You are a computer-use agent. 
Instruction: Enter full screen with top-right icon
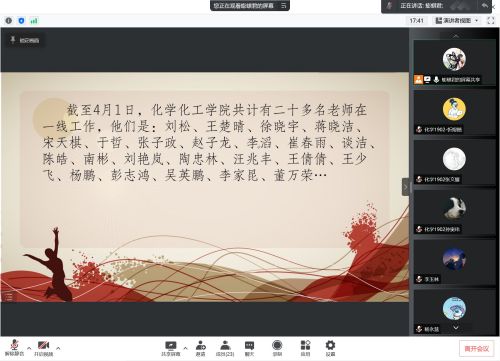click(491, 21)
